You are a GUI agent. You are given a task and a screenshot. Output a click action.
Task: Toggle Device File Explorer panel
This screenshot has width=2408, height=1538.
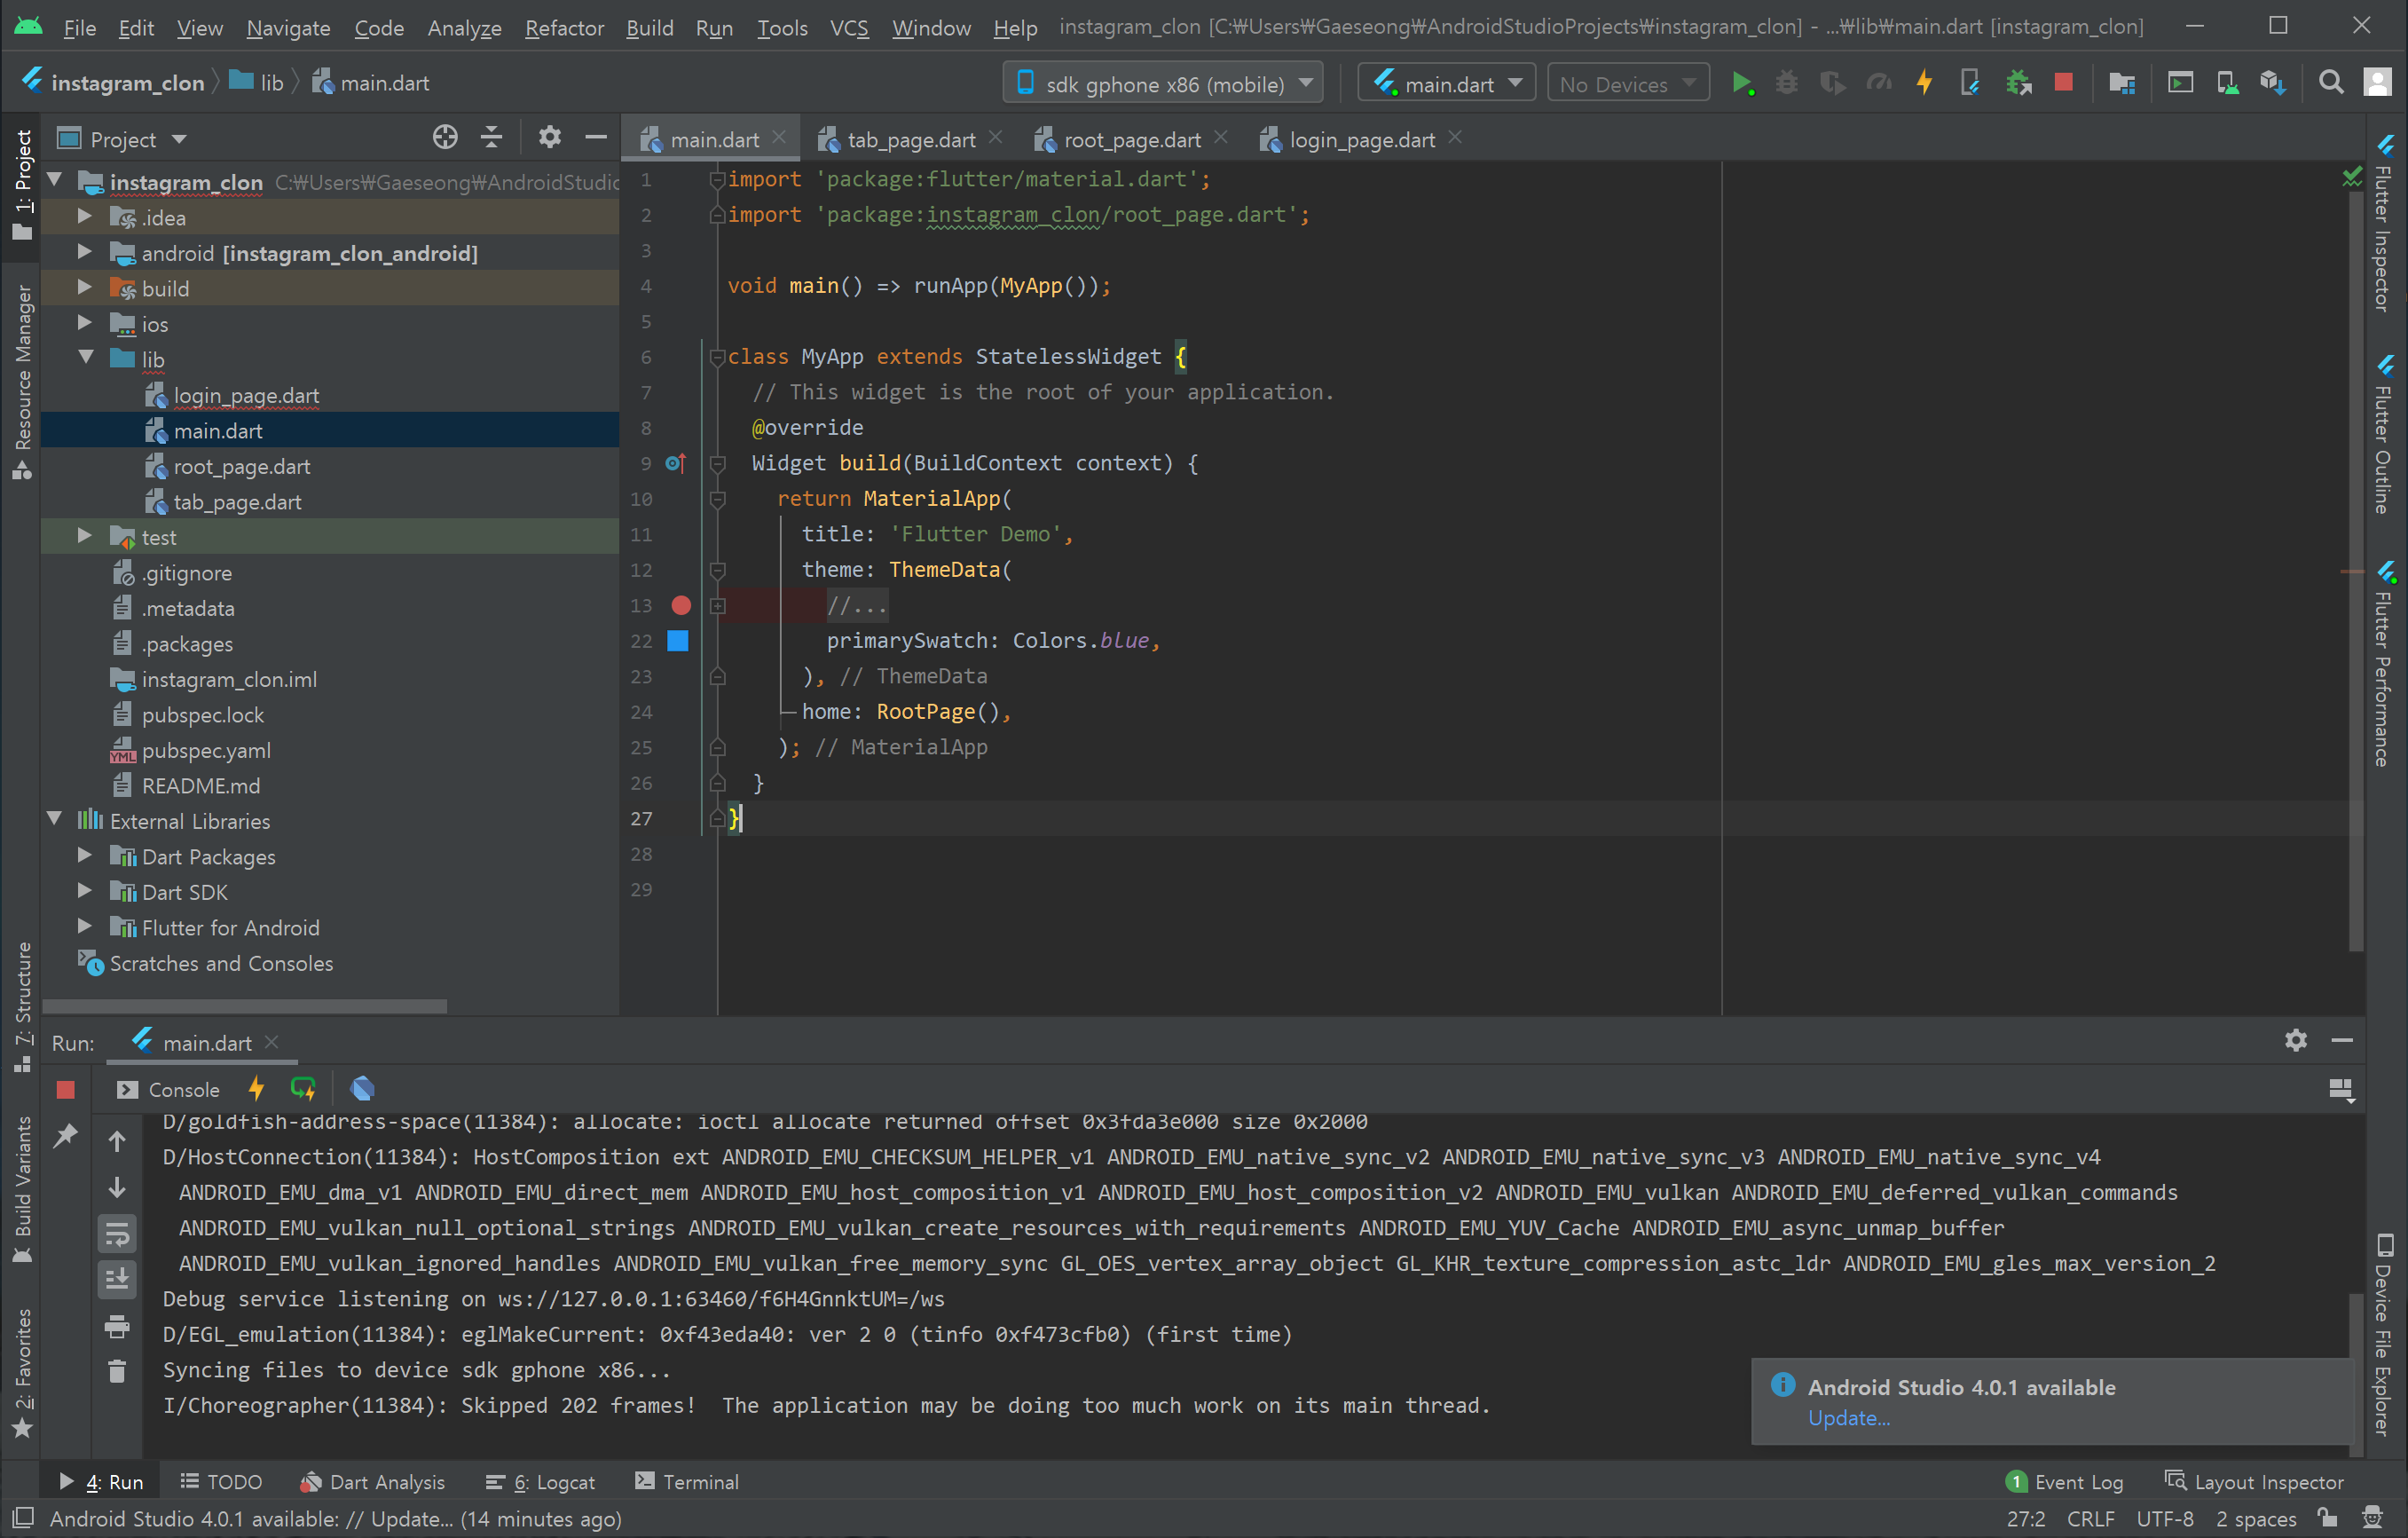click(x=2385, y=1334)
